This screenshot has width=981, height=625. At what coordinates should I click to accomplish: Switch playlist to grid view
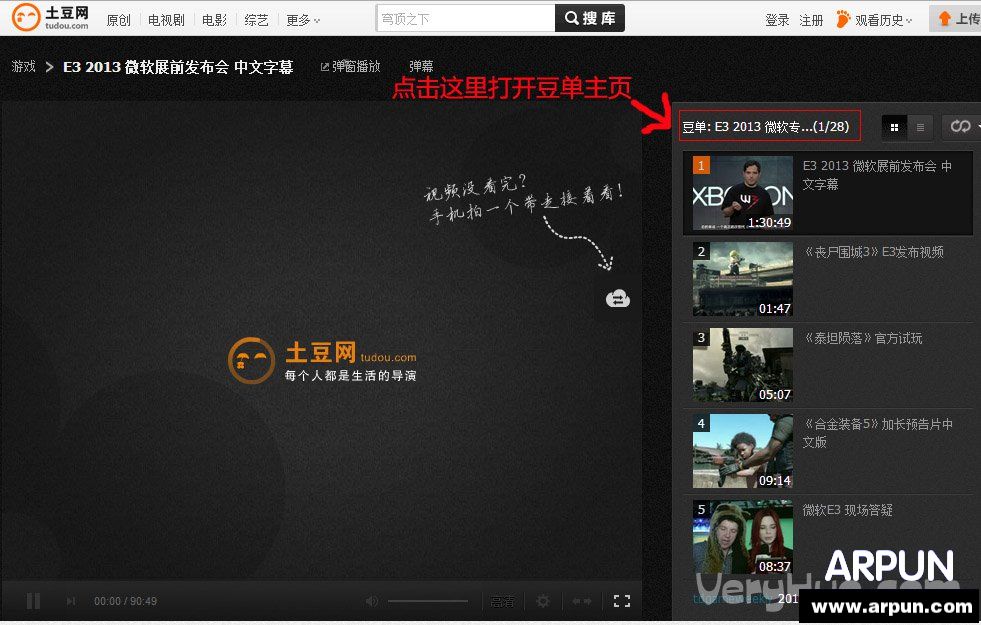pyautogui.click(x=894, y=127)
